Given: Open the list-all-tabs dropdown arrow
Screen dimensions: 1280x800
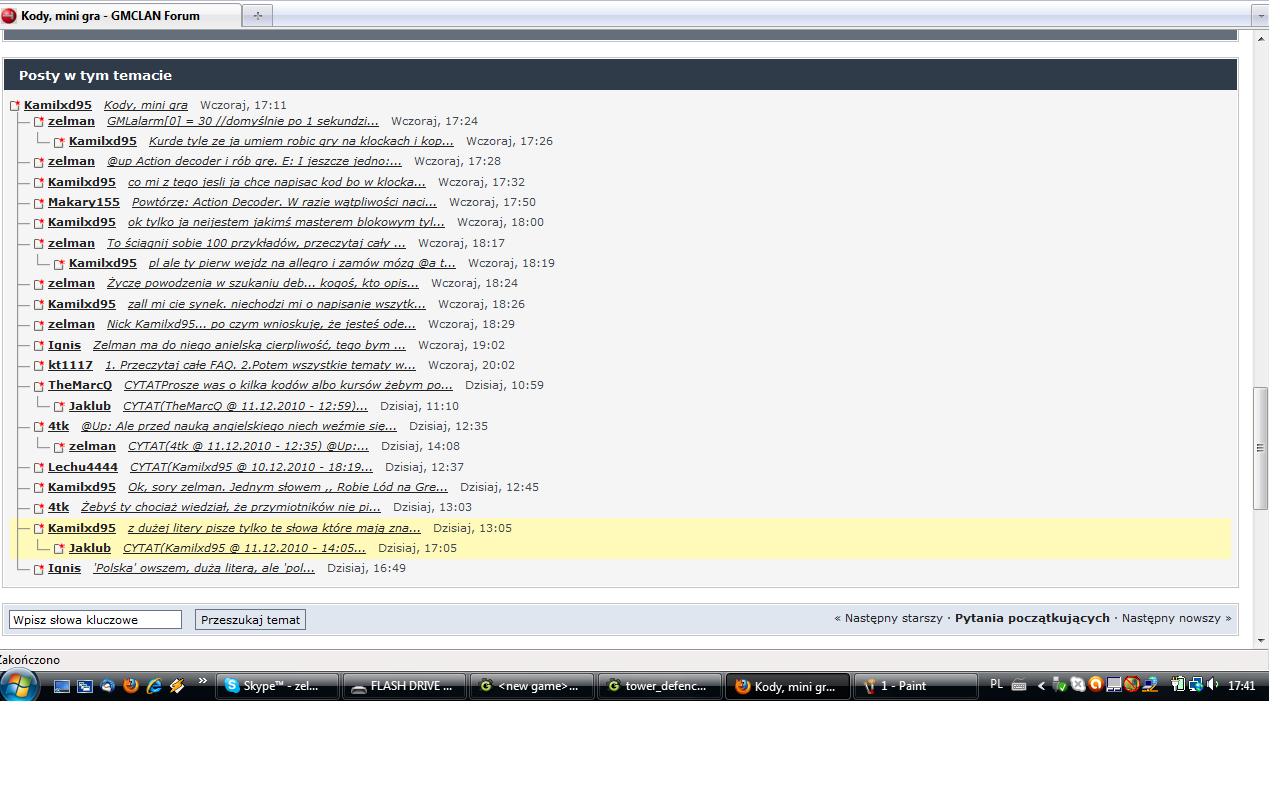Looking at the screenshot, I should pos(1260,16).
